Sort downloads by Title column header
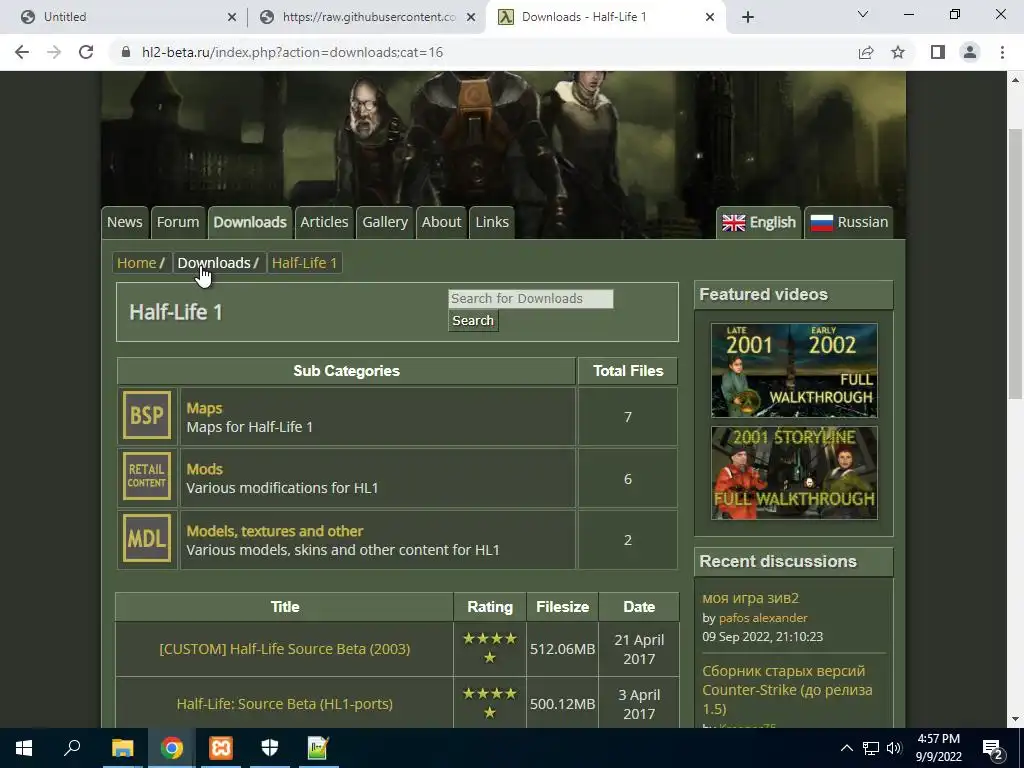This screenshot has height=768, width=1024. coord(285,607)
